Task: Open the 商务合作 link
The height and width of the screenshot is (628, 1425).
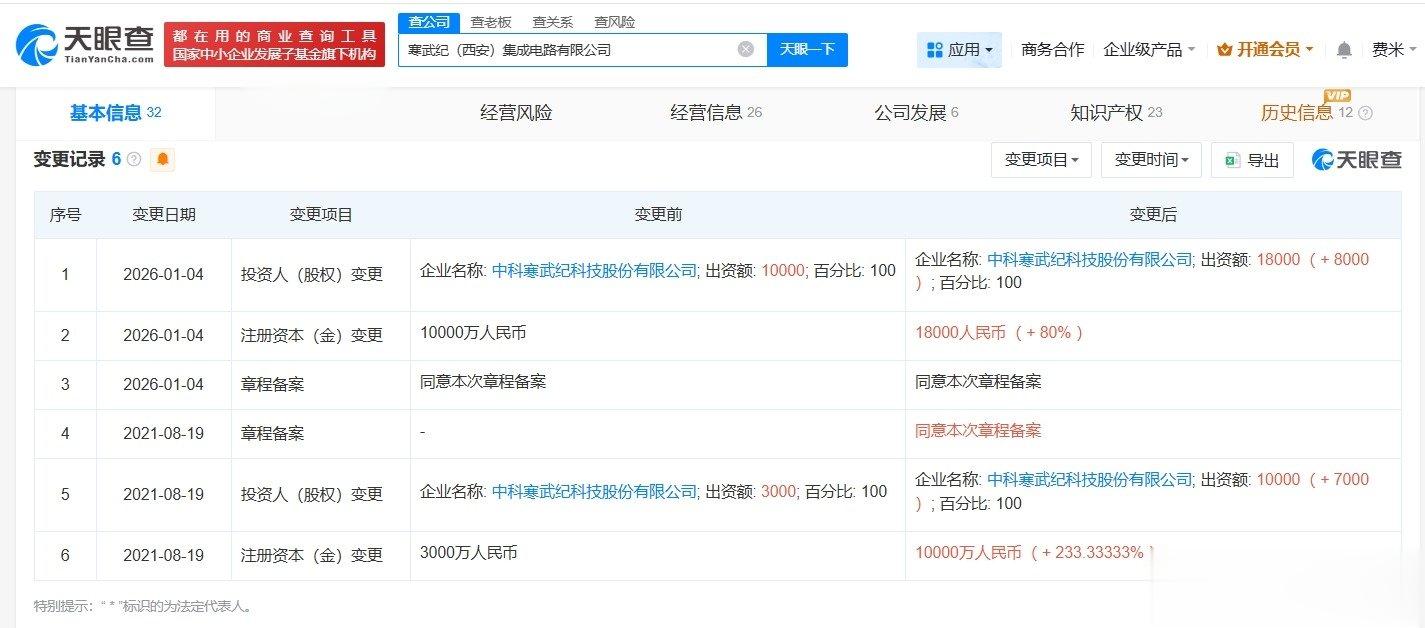Action: 1053,49
